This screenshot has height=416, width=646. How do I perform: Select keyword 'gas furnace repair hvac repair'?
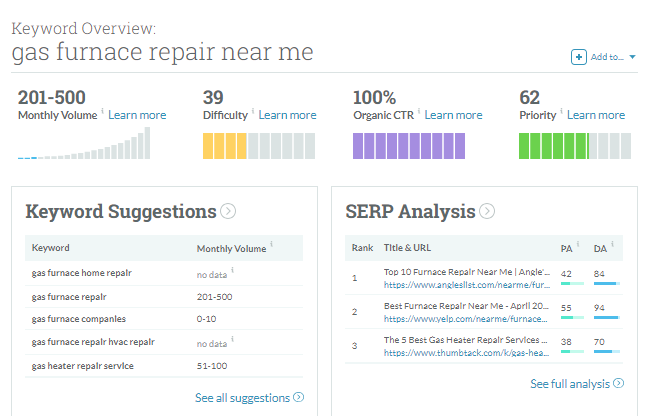coord(93,342)
